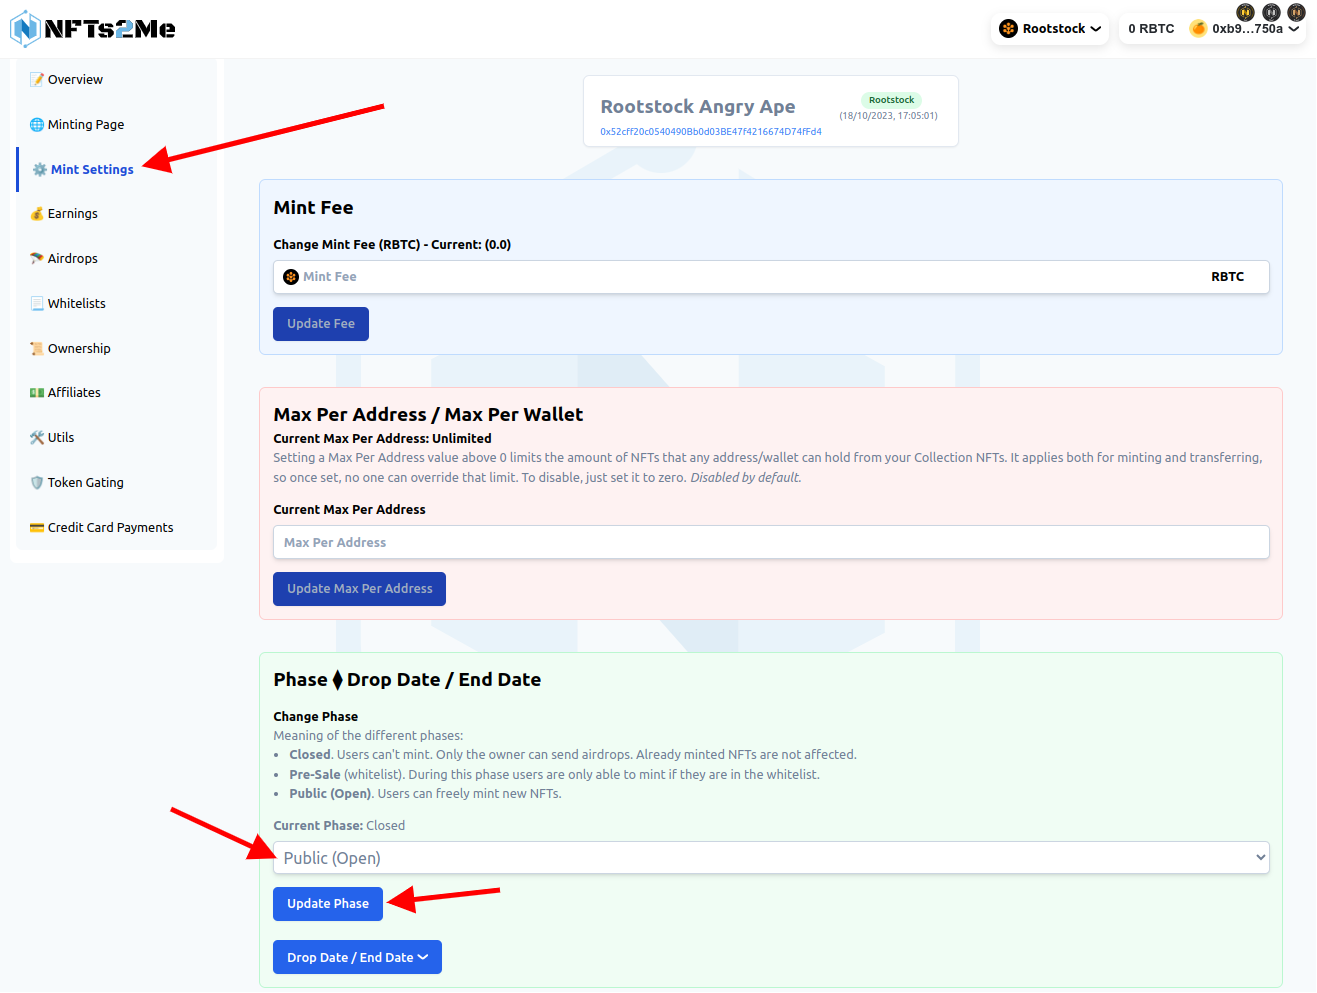Click the Current Max Per Address: Unlimited text

(x=382, y=438)
